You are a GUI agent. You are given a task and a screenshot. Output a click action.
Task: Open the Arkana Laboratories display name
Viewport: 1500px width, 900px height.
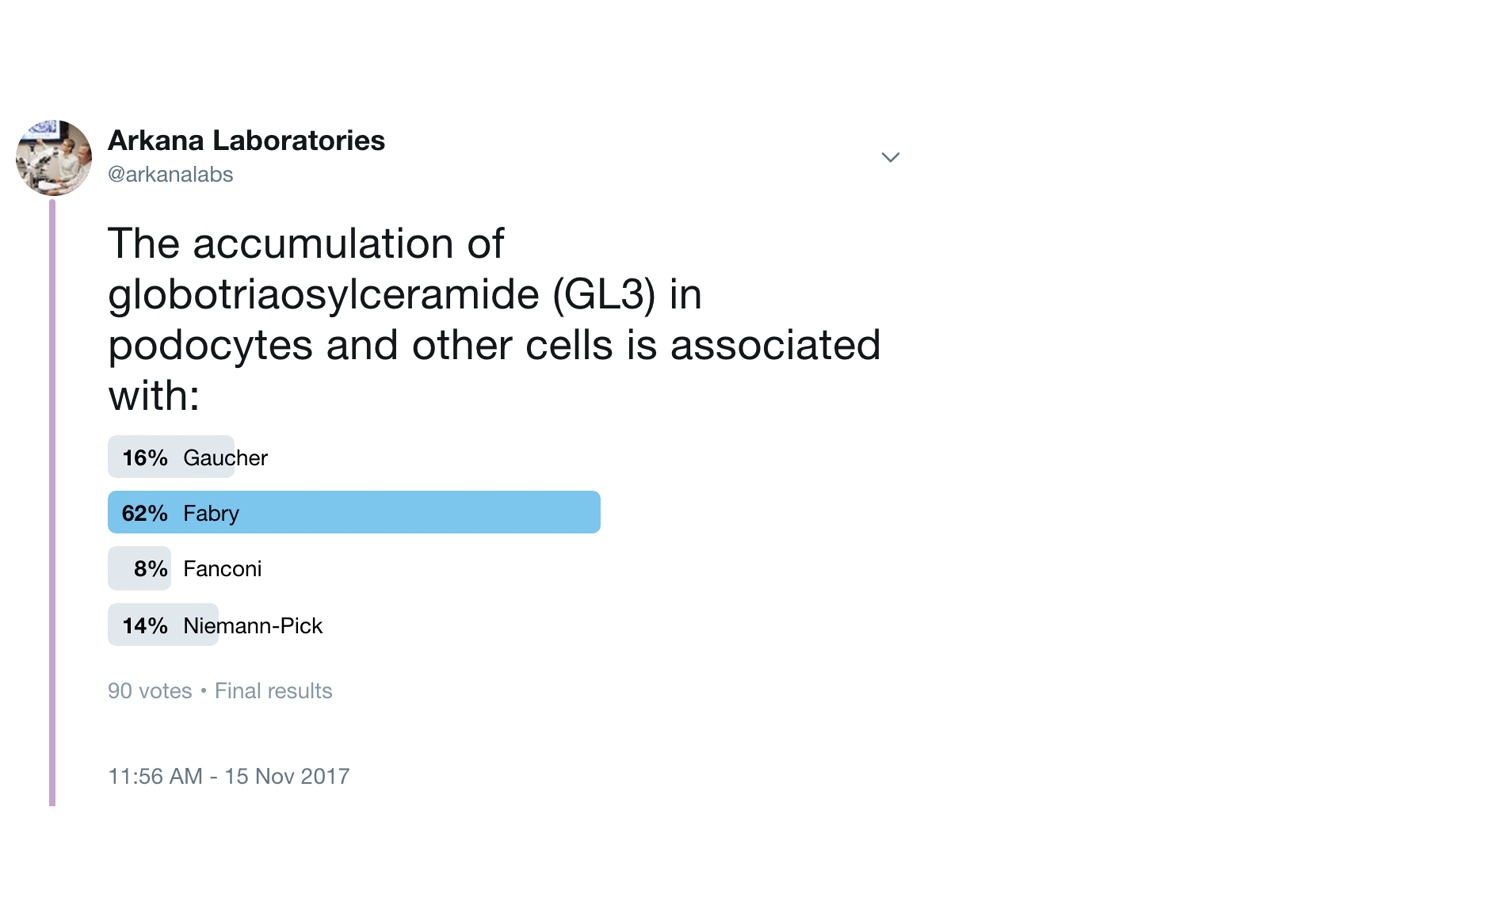click(x=246, y=140)
